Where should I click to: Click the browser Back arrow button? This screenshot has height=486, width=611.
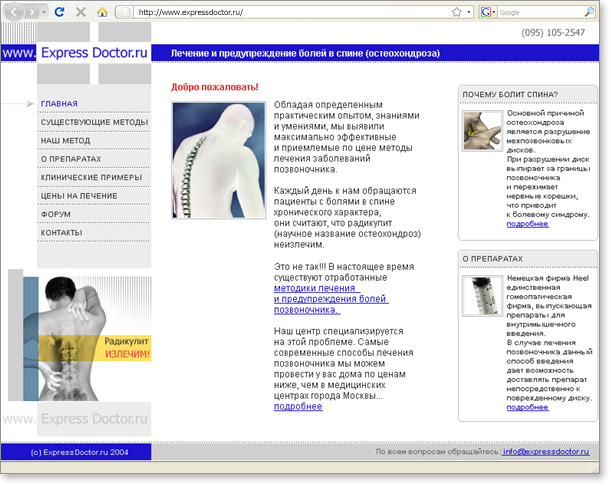pyautogui.click(x=14, y=12)
